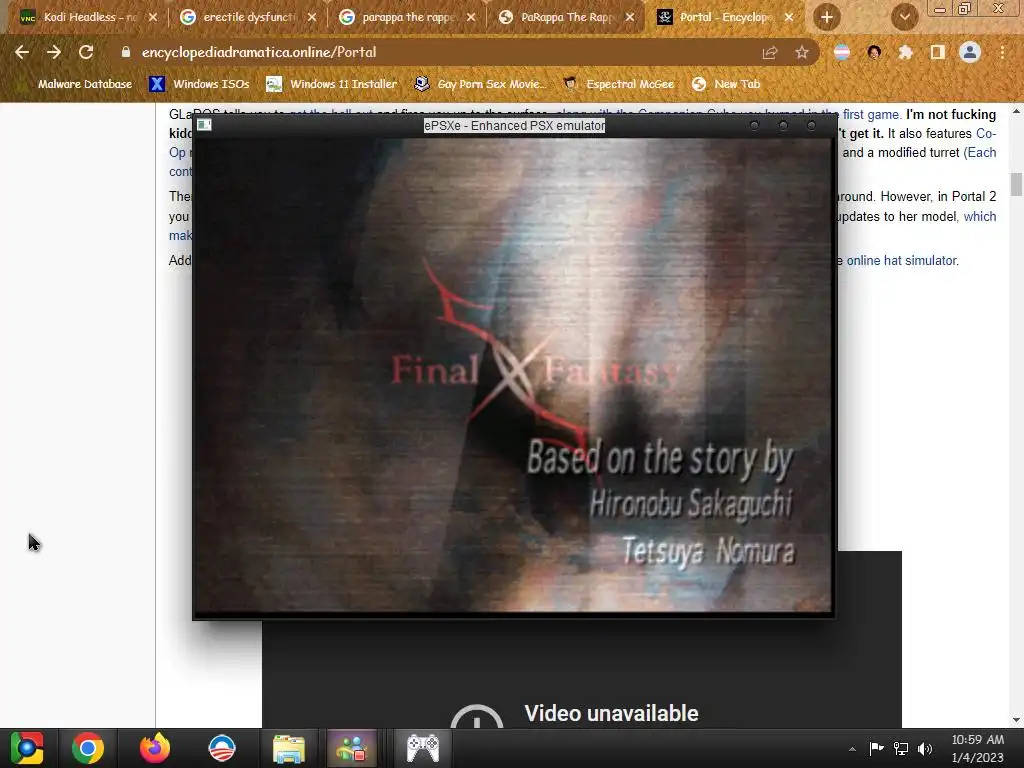Launch Firefox from the taskbar

click(x=155, y=748)
